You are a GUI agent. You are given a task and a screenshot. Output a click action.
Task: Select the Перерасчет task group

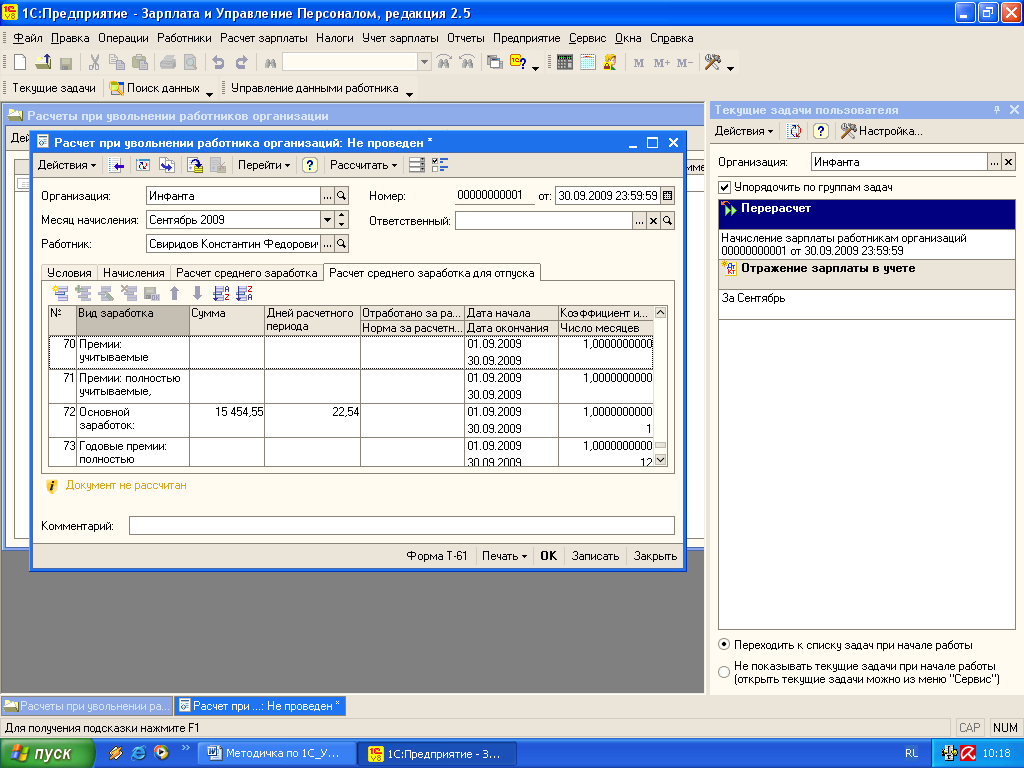[x=867, y=214]
